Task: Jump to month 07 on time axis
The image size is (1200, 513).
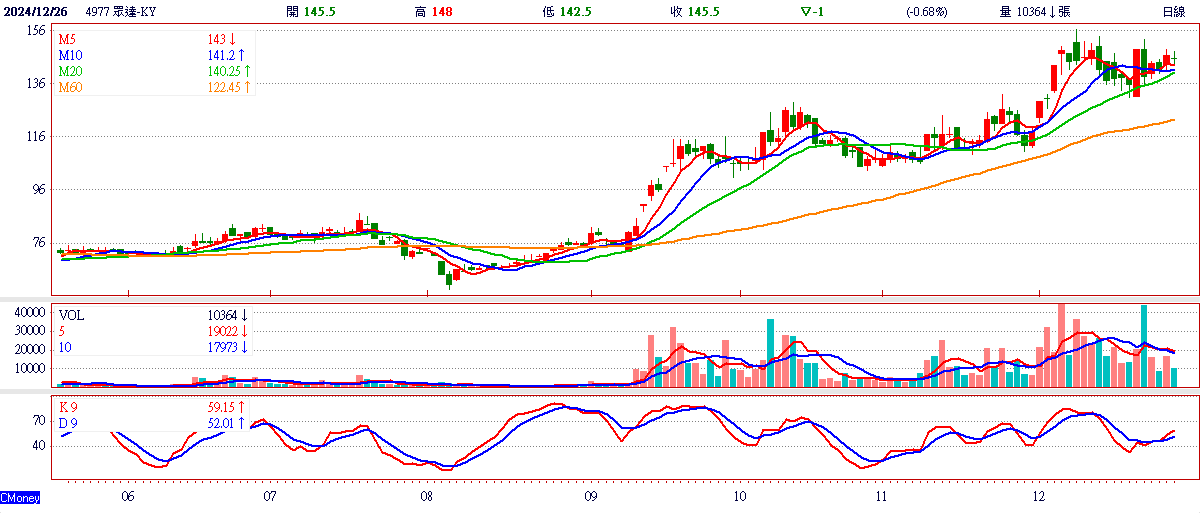Action: tap(270, 496)
